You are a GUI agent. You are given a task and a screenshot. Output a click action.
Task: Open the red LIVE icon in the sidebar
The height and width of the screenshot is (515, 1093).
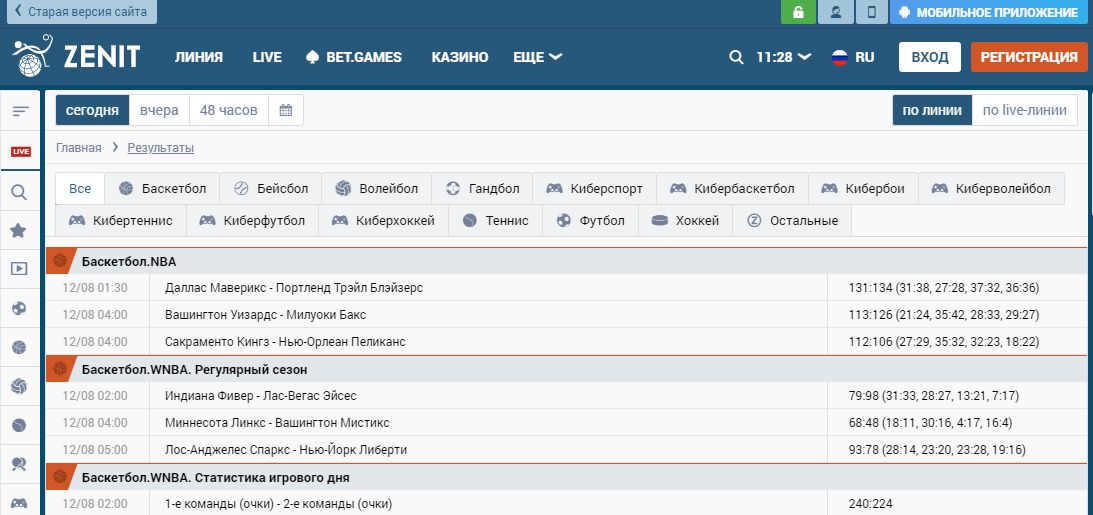(x=20, y=151)
